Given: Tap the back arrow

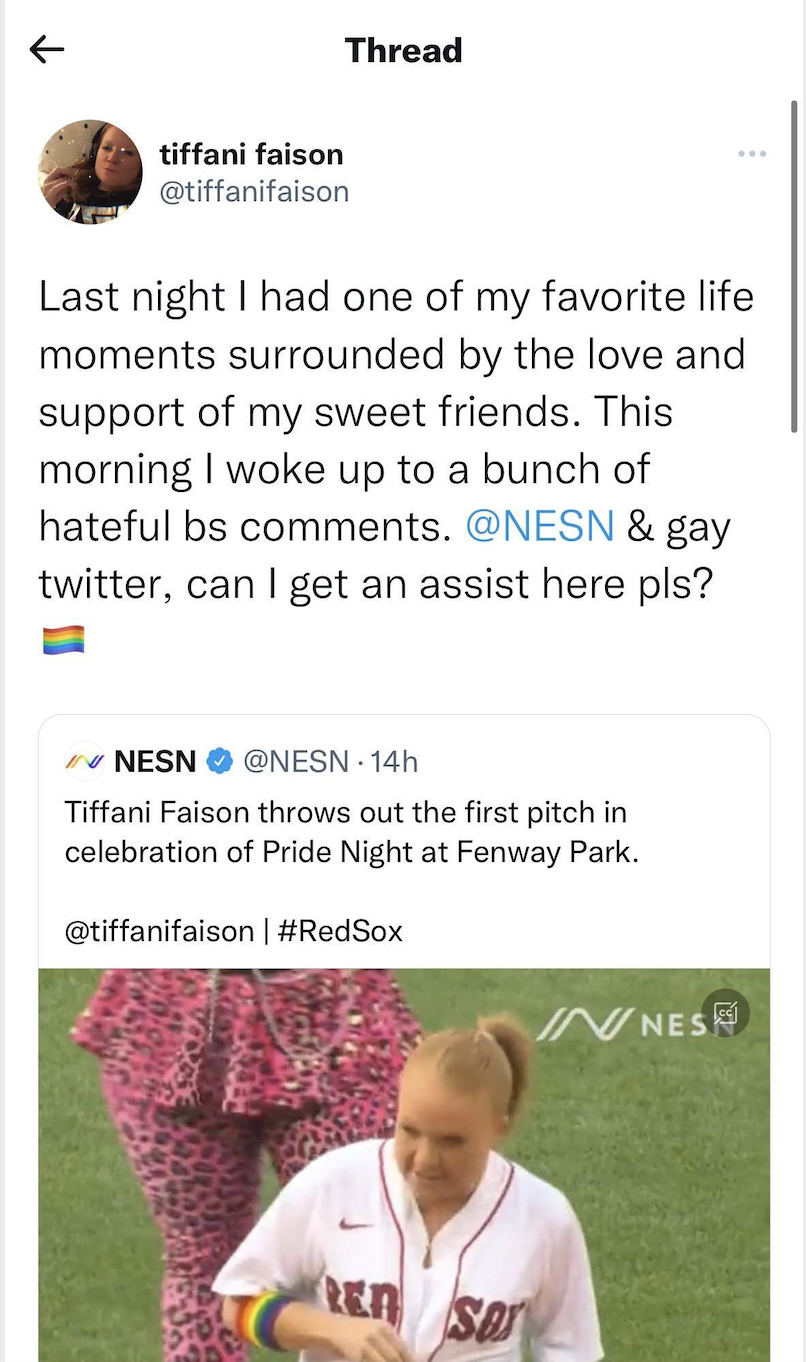Looking at the screenshot, I should point(47,49).
